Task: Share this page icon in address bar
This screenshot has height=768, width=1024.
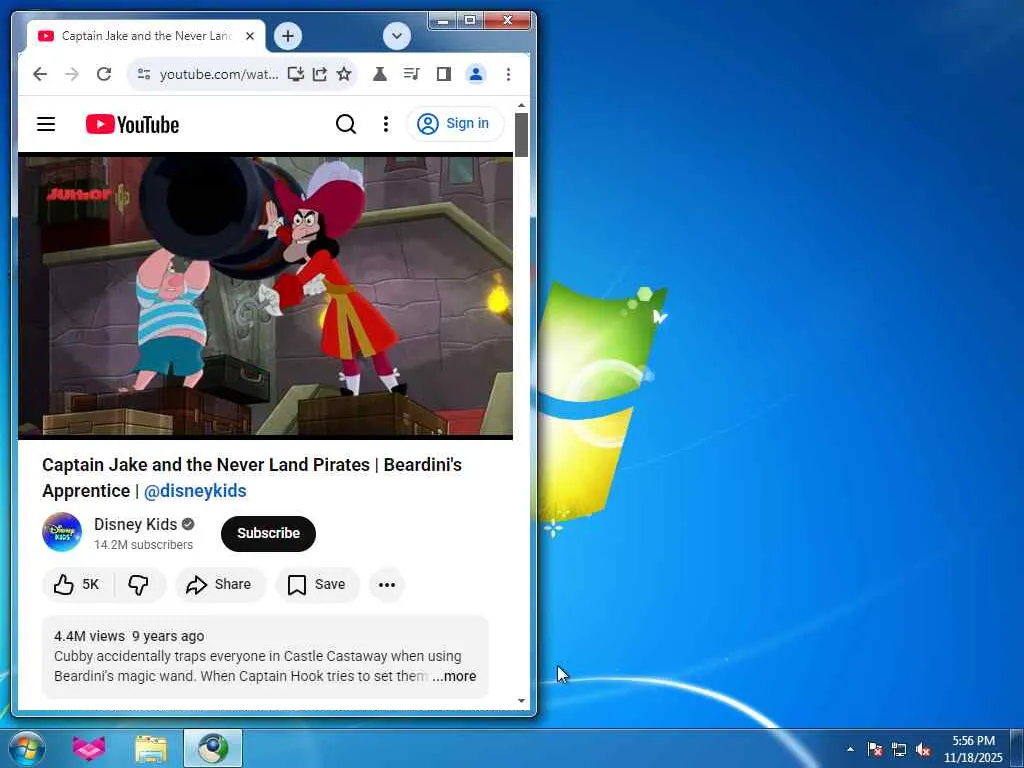Action: [319, 74]
